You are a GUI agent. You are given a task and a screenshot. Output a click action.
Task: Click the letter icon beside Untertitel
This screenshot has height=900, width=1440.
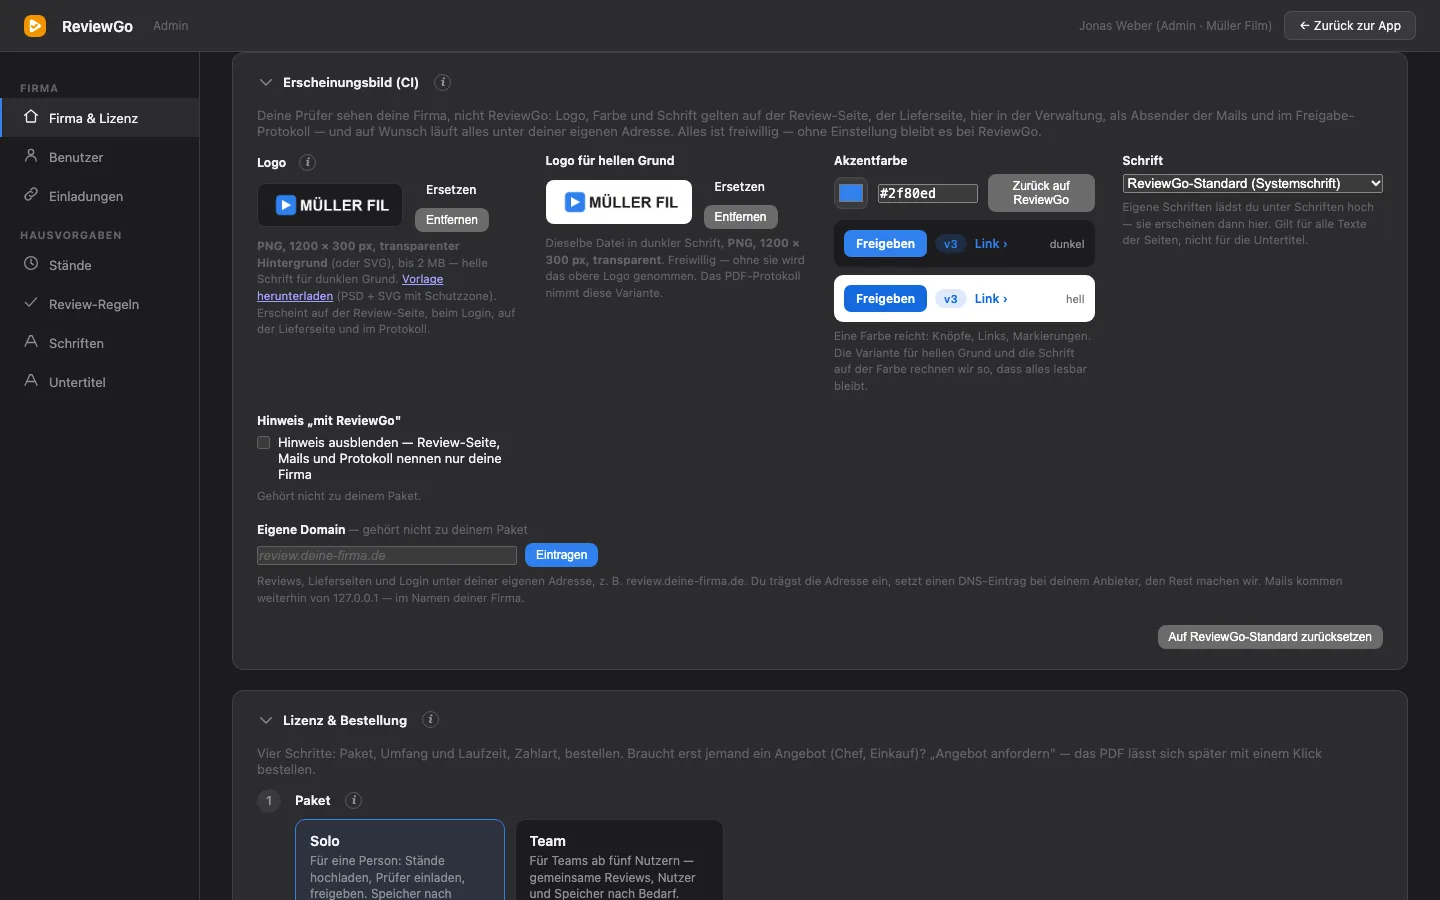(x=31, y=381)
